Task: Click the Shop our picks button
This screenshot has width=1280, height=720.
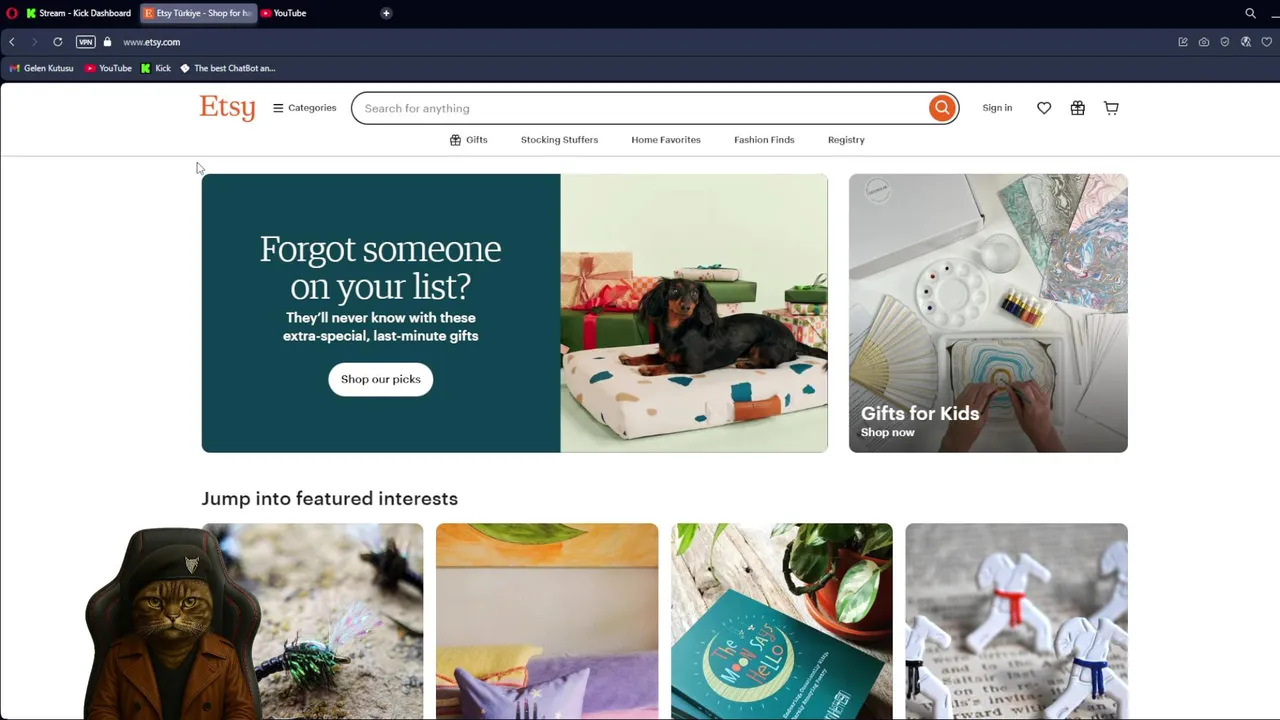Action: tap(381, 379)
